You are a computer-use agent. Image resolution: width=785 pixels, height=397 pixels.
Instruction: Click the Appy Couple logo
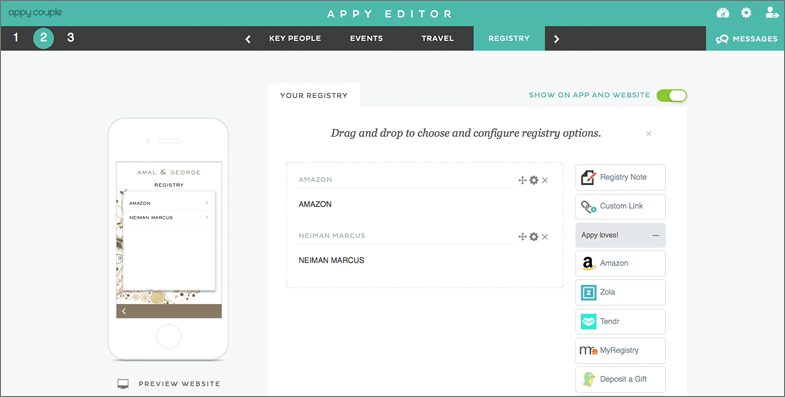tap(35, 13)
